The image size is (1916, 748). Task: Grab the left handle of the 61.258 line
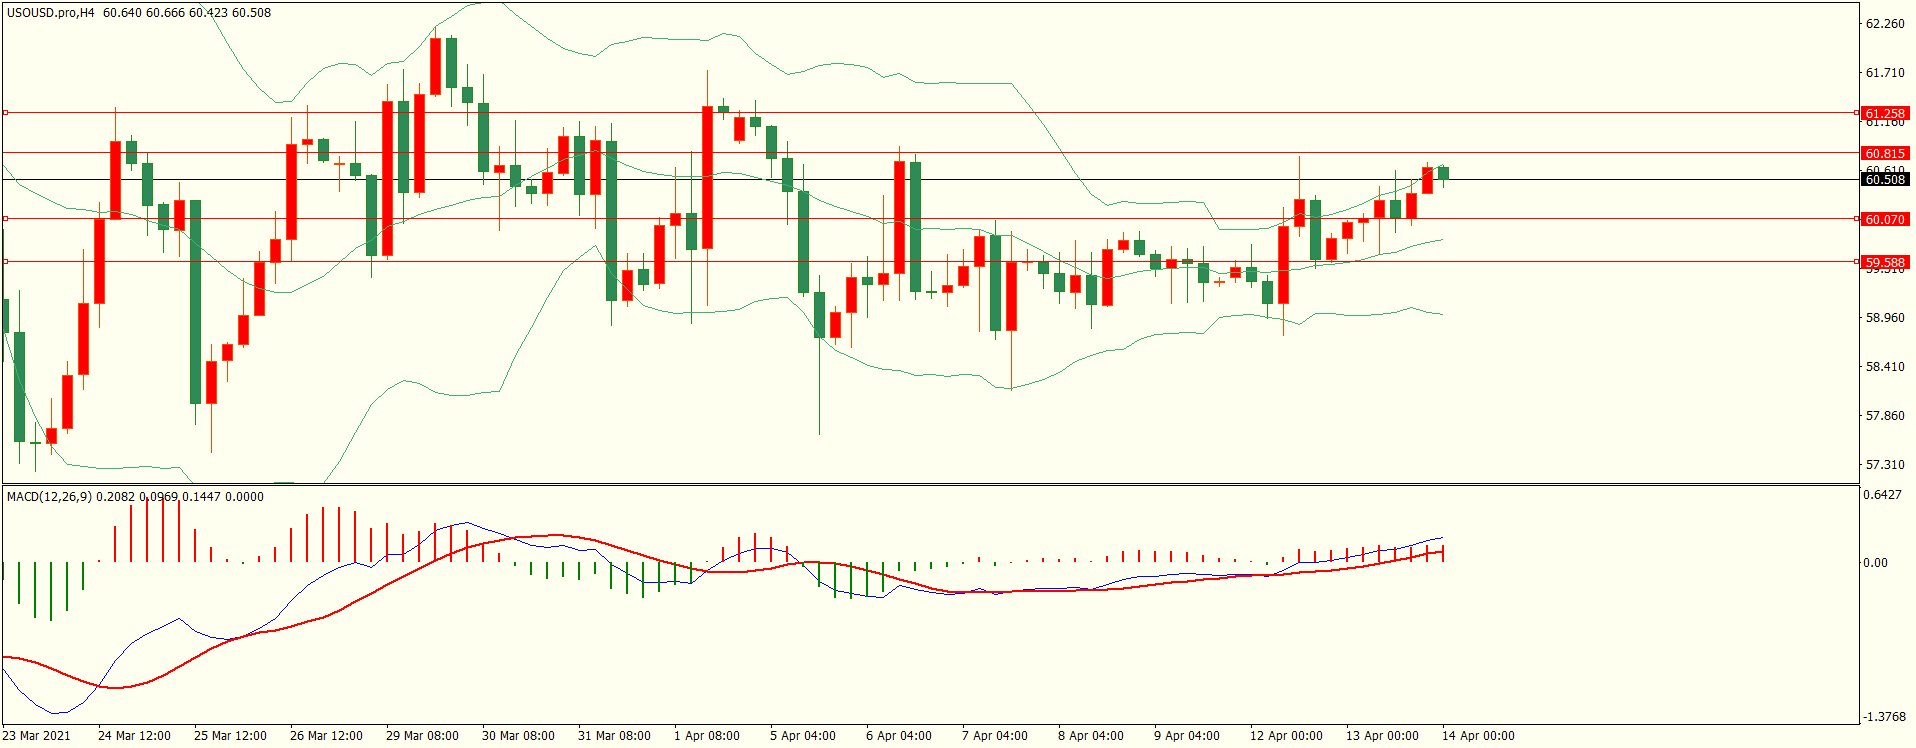[x=6, y=113]
